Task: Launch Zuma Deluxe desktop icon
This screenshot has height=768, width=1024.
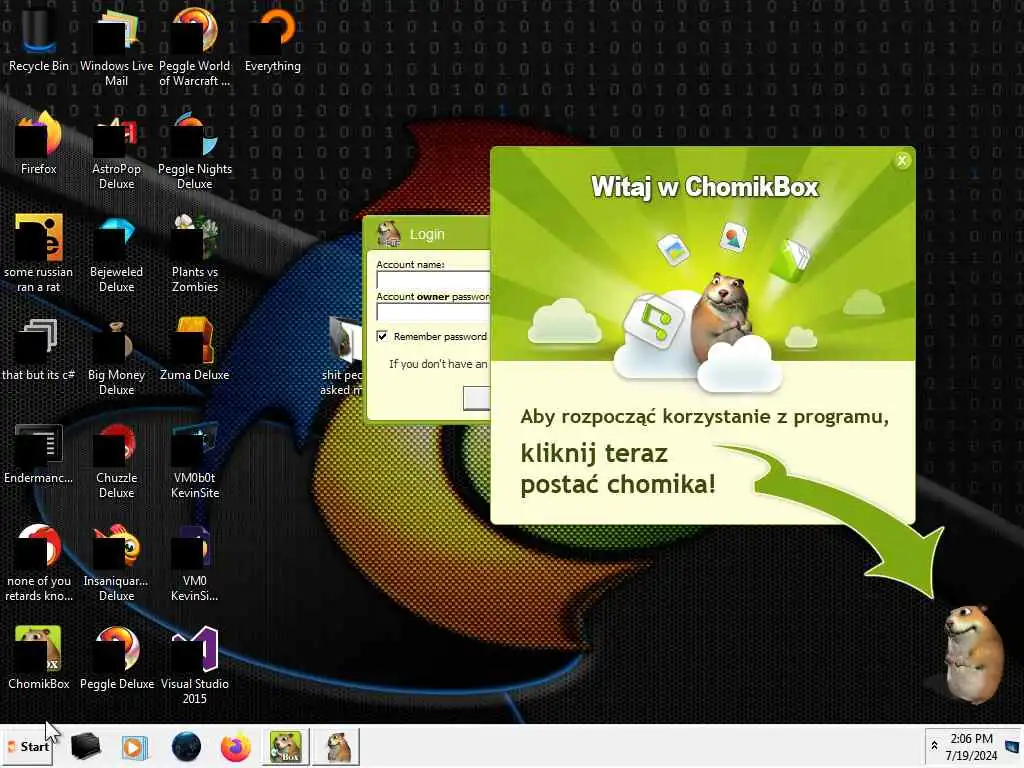Action: click(195, 350)
